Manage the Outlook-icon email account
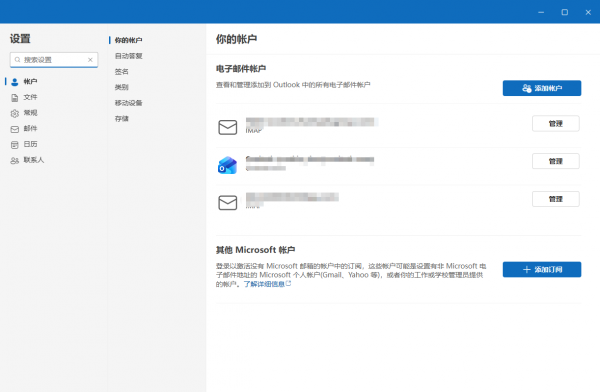The image size is (600, 392). (556, 161)
